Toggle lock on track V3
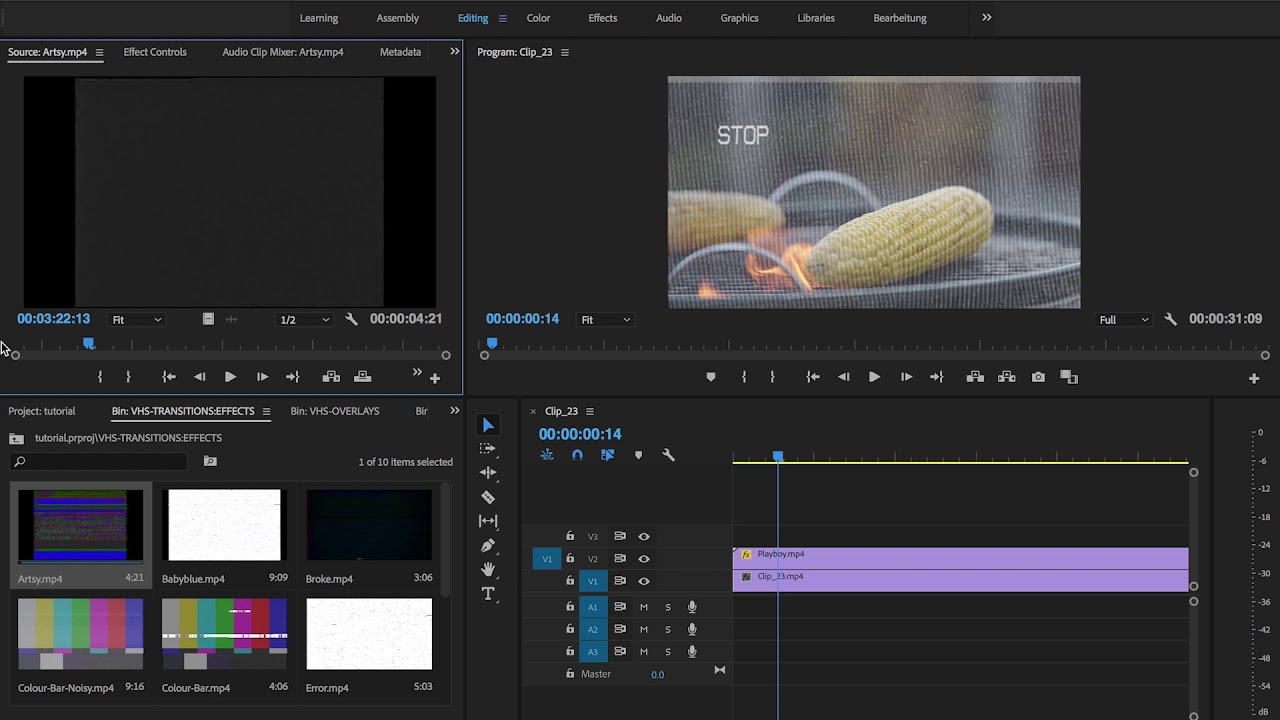This screenshot has height=720, width=1280. (x=570, y=536)
